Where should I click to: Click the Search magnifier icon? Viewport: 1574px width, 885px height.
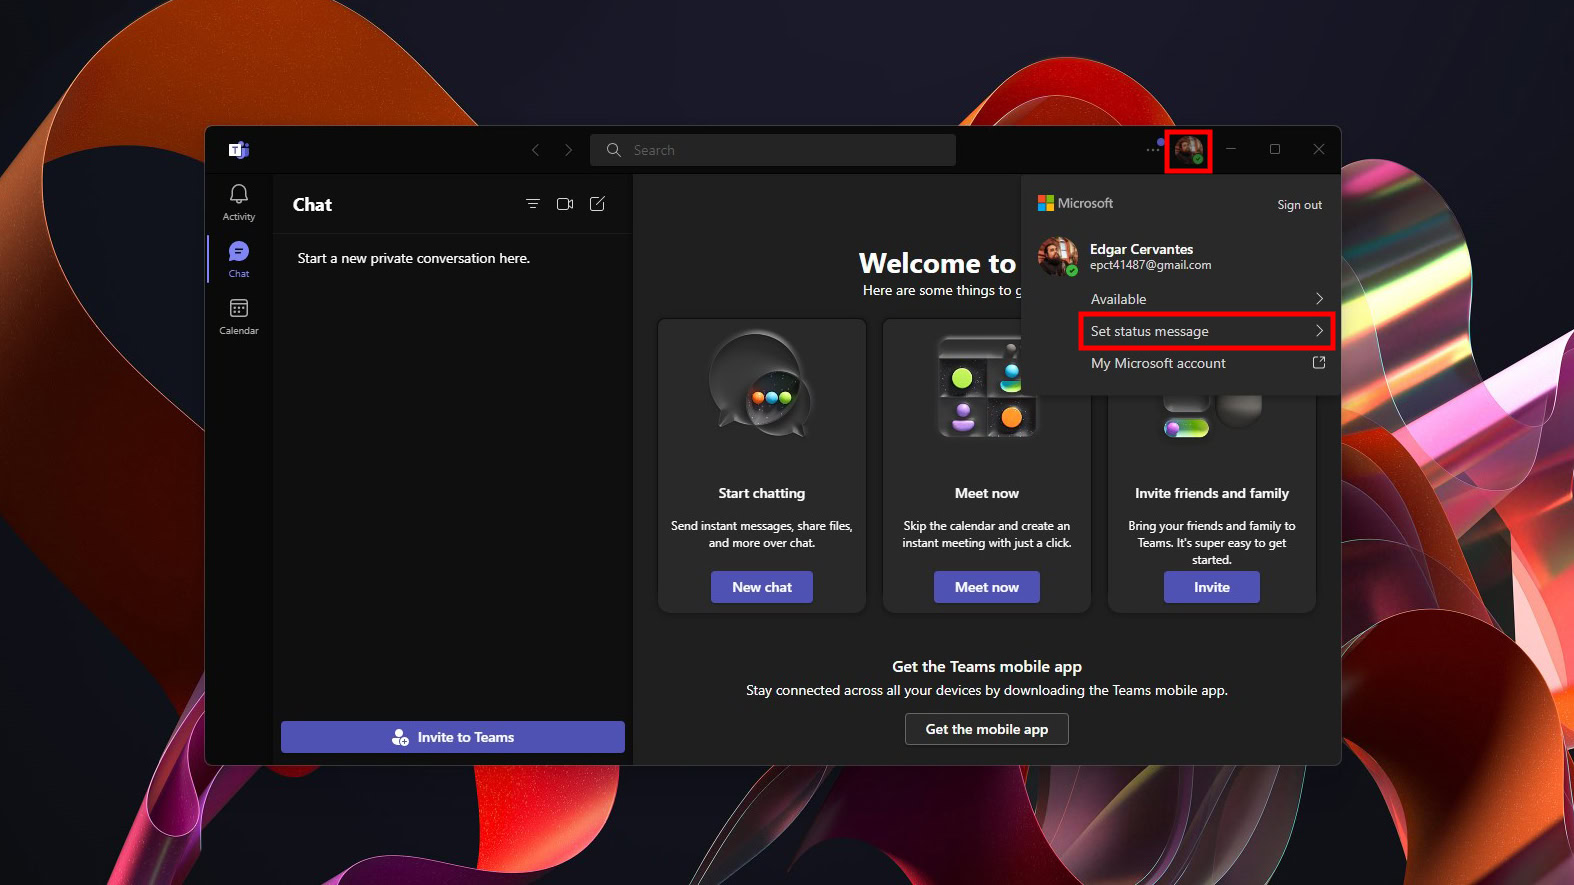(614, 150)
